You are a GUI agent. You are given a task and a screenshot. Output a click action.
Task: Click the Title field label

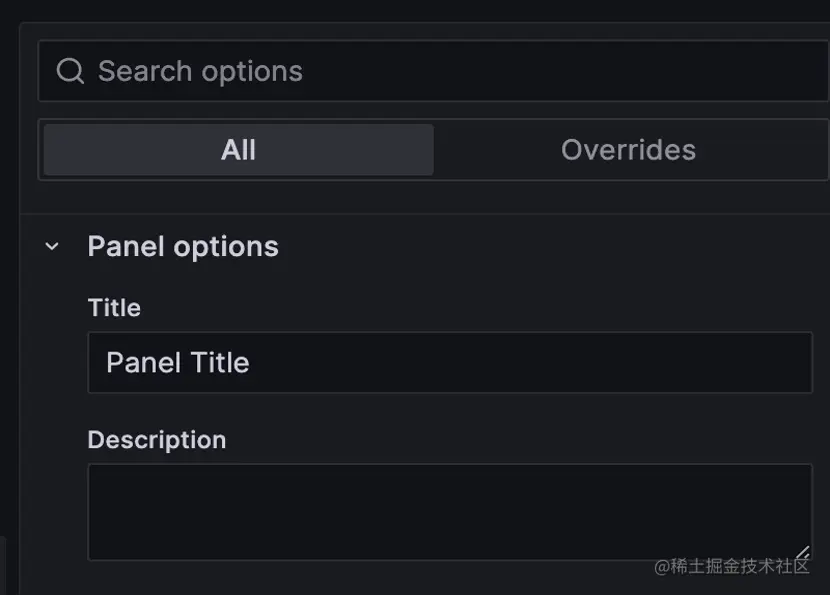pos(114,307)
